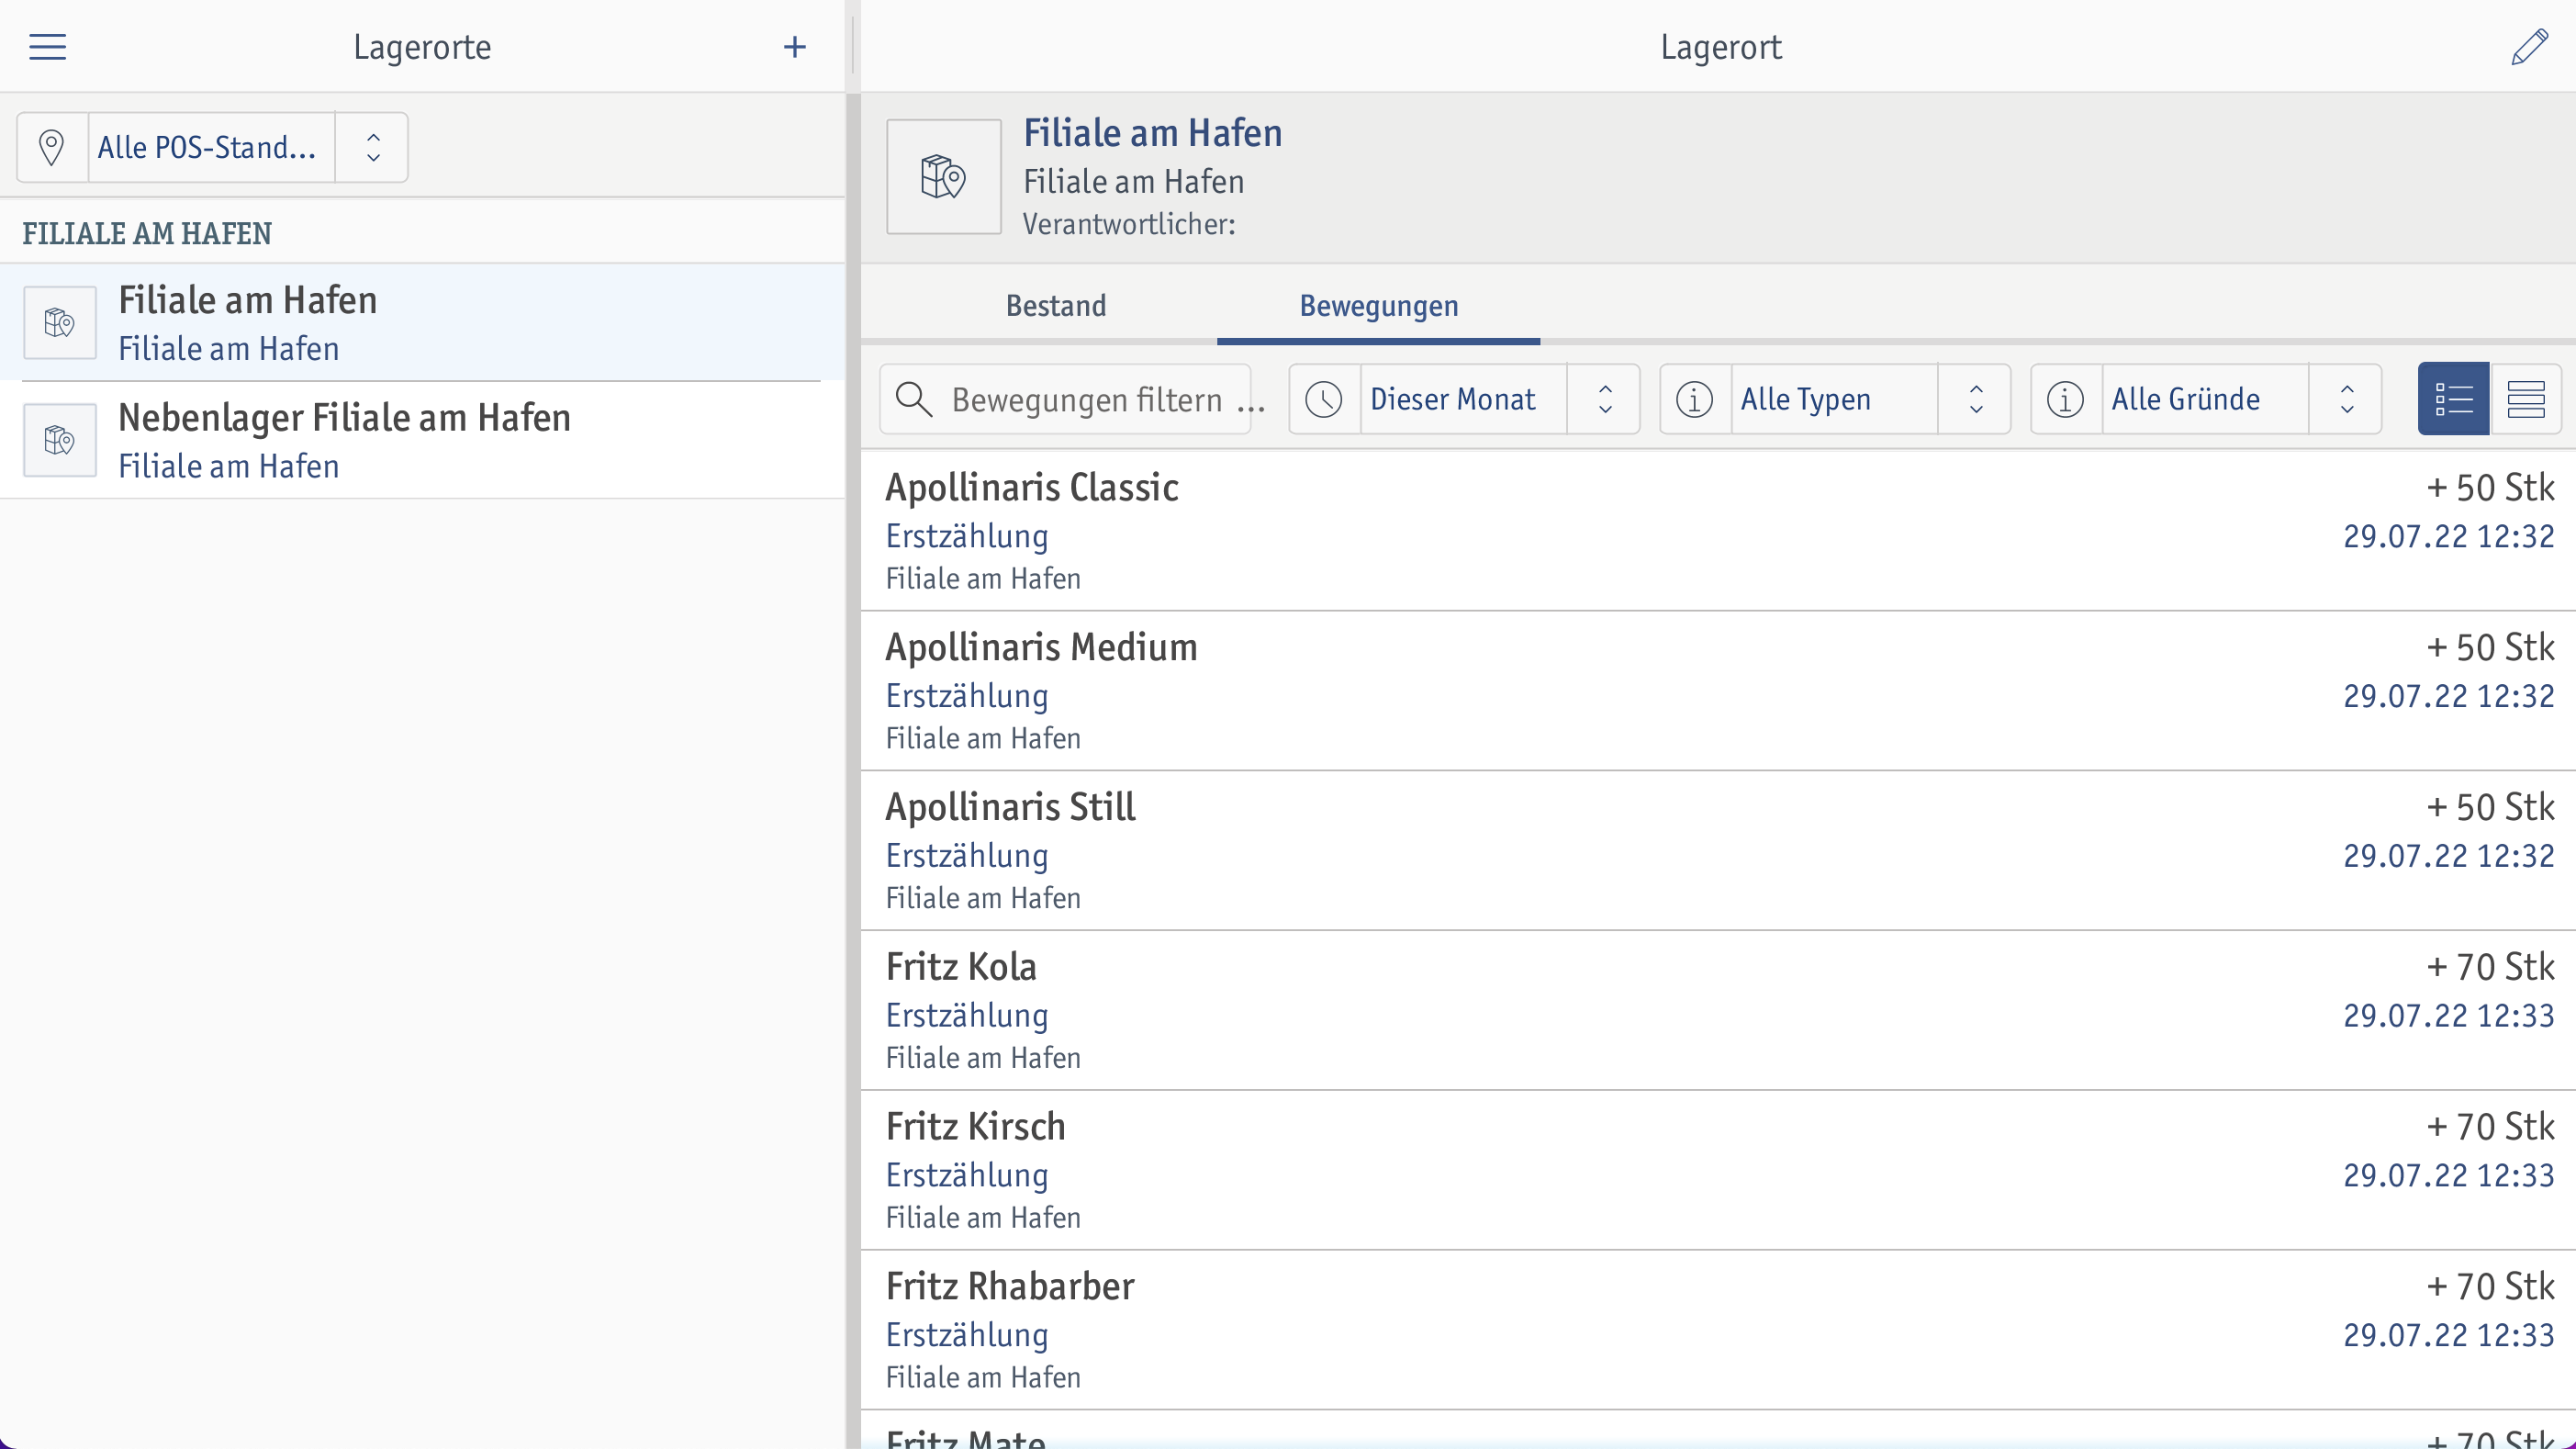Screen dimensions: 2576x1449
Task: Open the Dieser Monat period dropdown
Action: (1463, 399)
